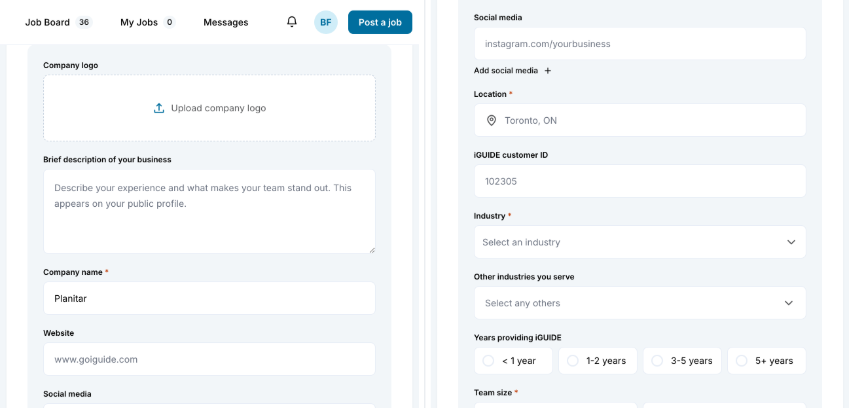The height and width of the screenshot is (408, 849).
Task: Expand the "Select an industry" dropdown
Action: point(640,242)
